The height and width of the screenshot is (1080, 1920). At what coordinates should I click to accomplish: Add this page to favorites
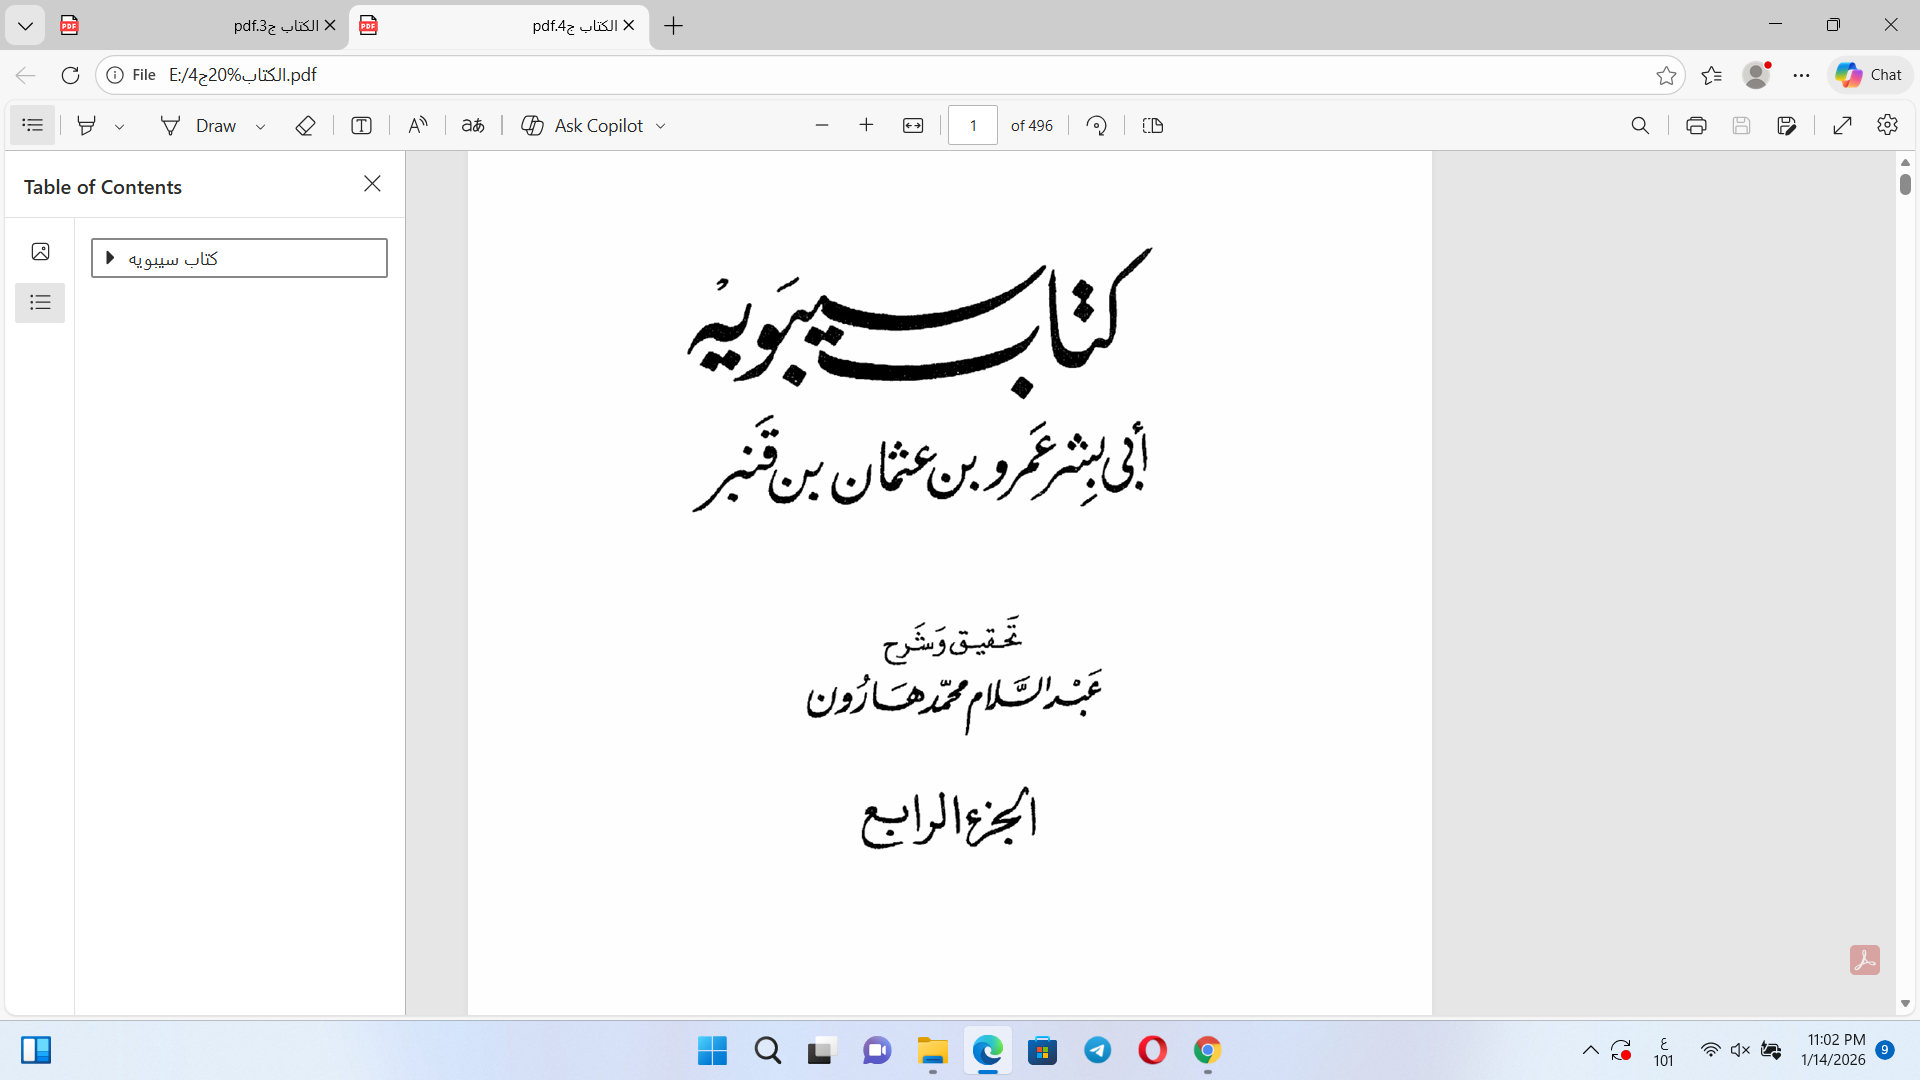tap(1666, 75)
